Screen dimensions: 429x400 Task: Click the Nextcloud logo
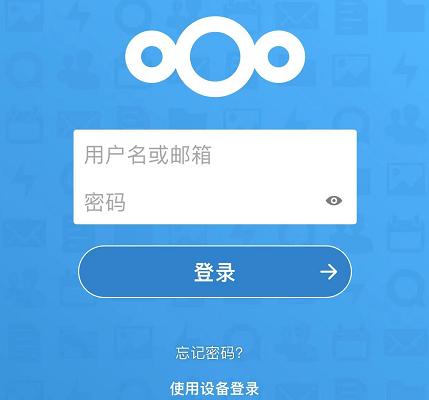point(215,57)
